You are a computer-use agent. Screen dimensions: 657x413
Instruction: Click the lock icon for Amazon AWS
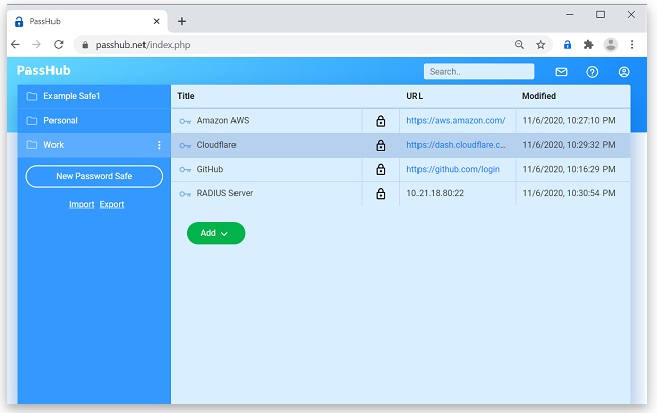click(x=380, y=121)
